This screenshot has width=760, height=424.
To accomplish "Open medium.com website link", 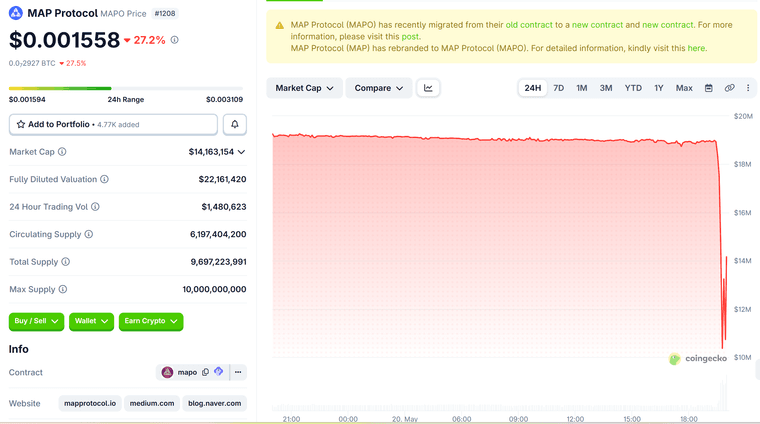I will [x=152, y=403].
